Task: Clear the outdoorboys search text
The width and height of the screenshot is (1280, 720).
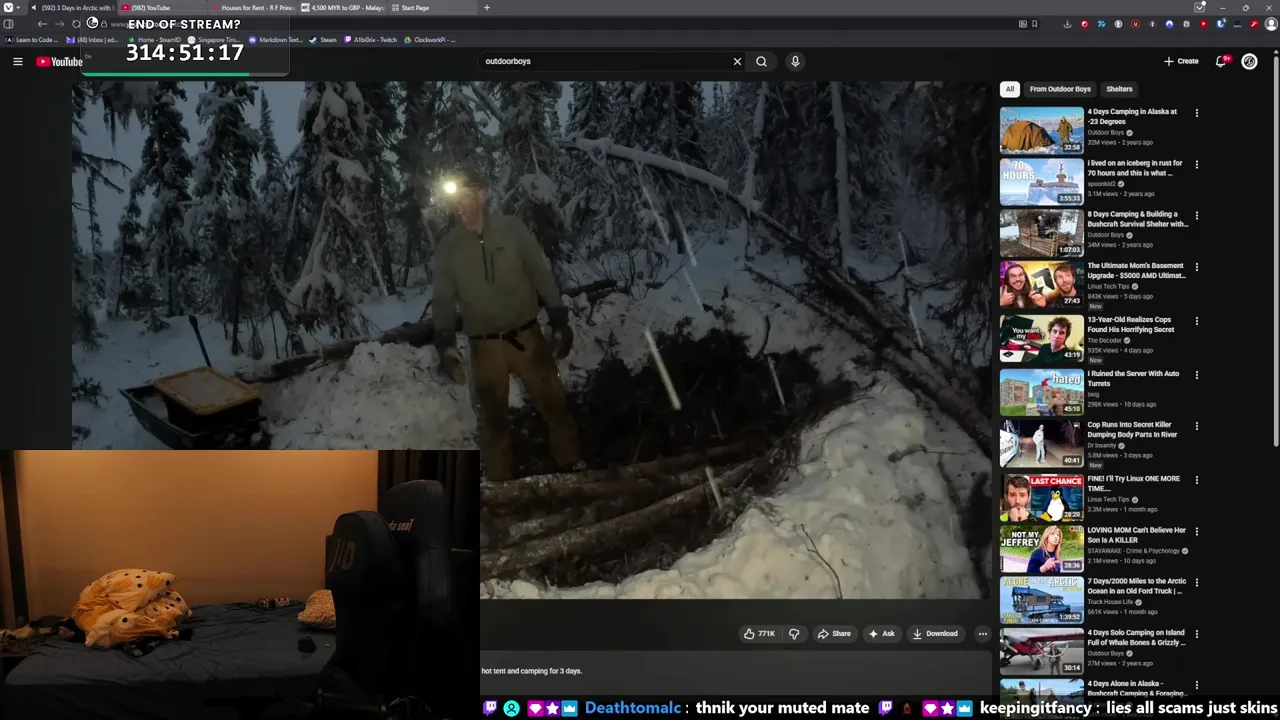Action: 737,61
